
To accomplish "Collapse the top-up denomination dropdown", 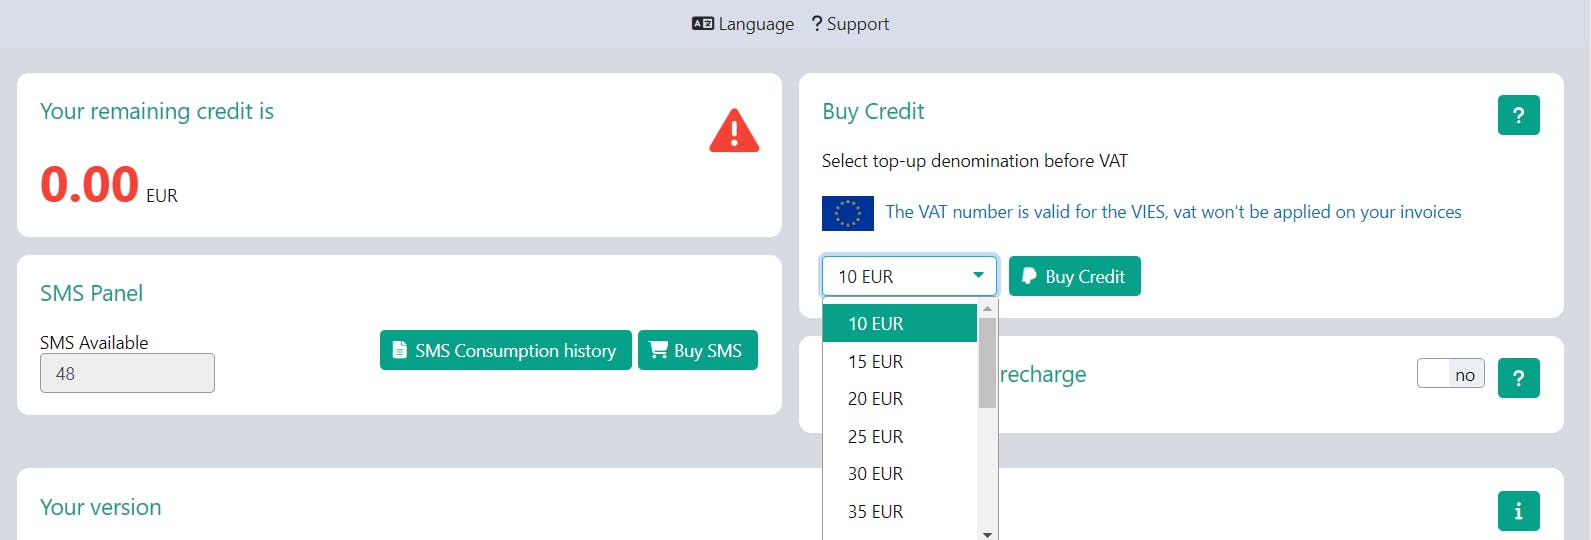I will (909, 276).
